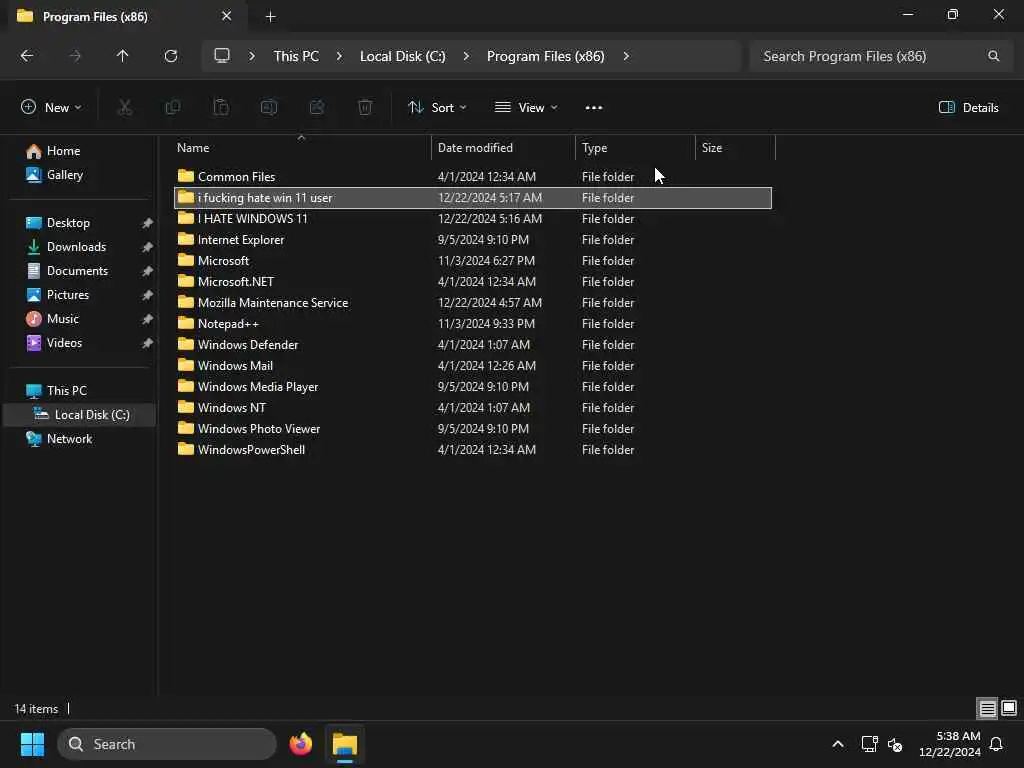This screenshot has height=768, width=1024.
Task: Go back with the back arrow
Action: pos(27,56)
